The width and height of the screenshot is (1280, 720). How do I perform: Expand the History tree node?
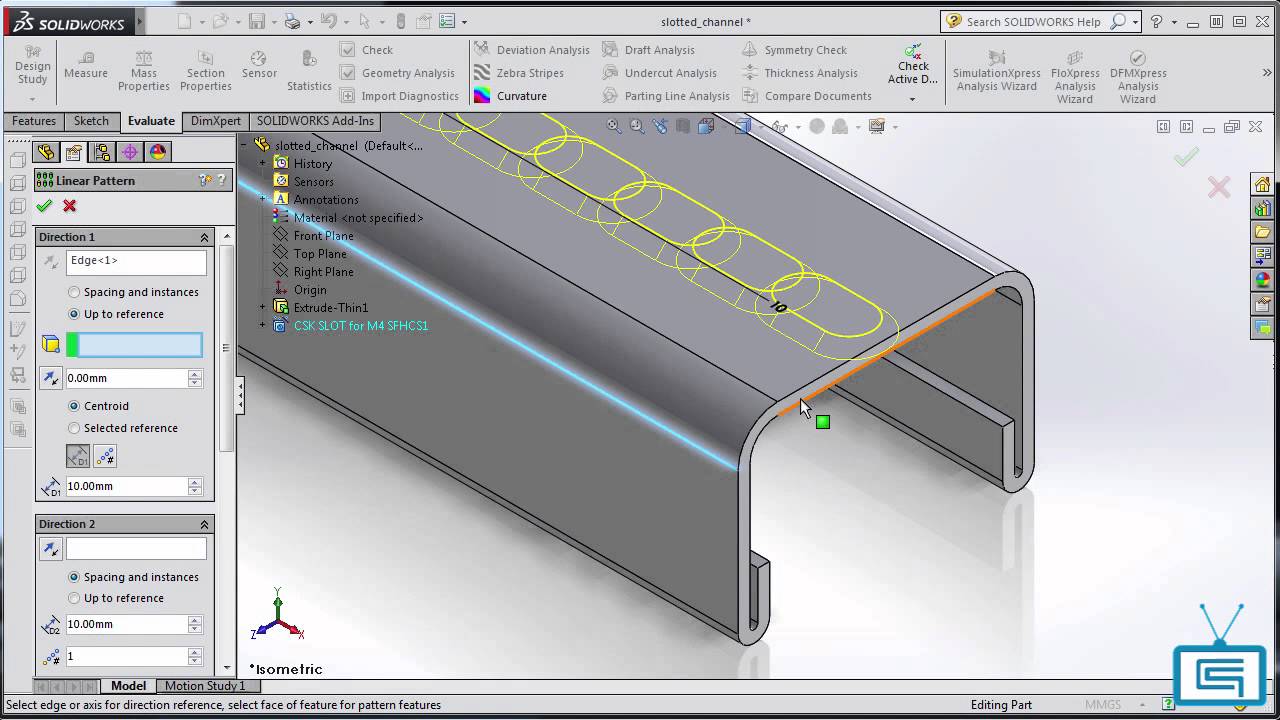(x=263, y=163)
